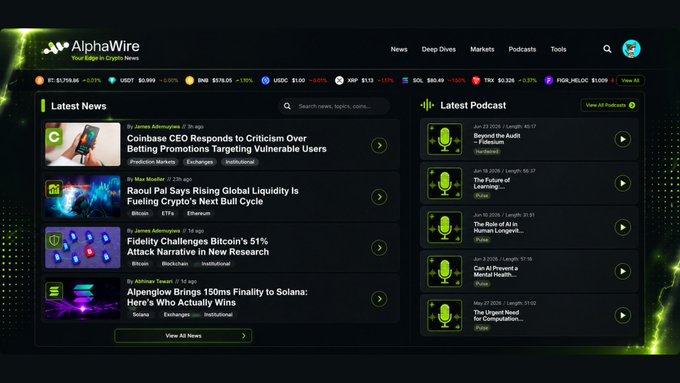
Task: Click Future of Learning microphone thumbnail
Action: 445,183
